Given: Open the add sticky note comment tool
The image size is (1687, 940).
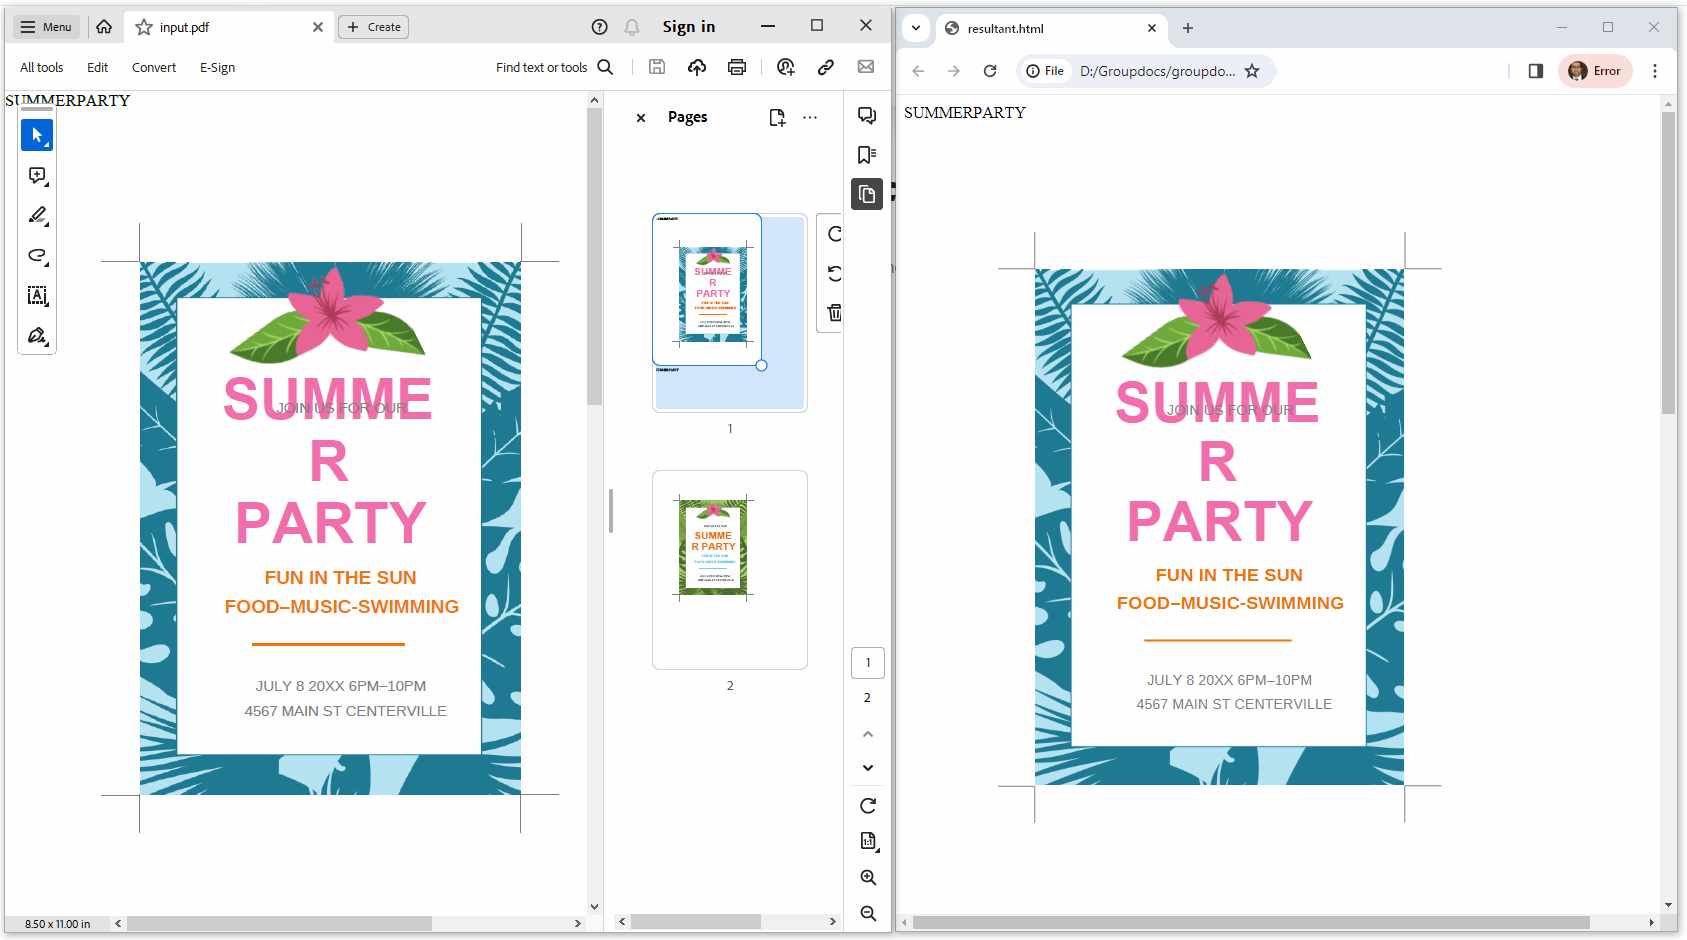Looking at the screenshot, I should tap(36, 176).
